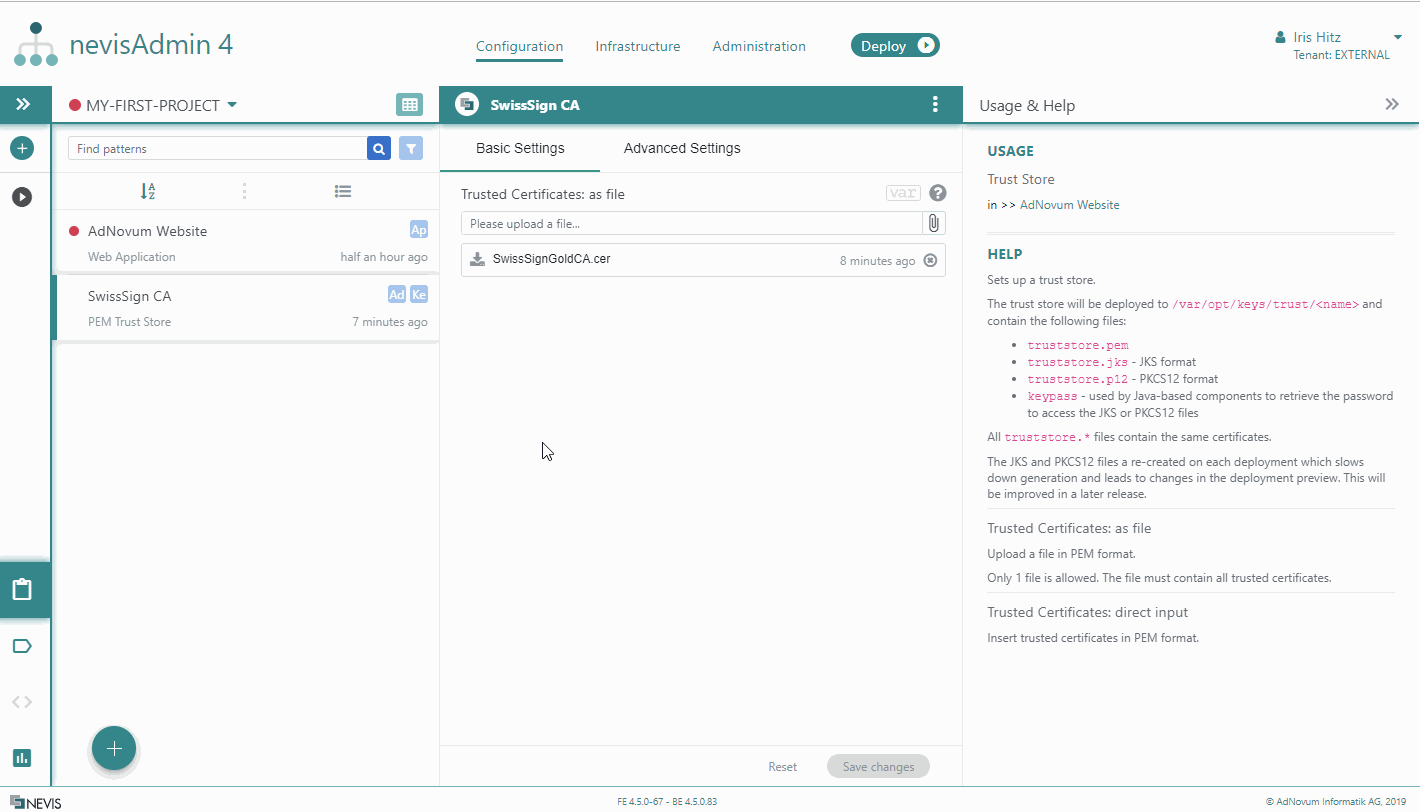This screenshot has height=812, width=1420.
Task: Click the Deploy button
Action: (x=895, y=46)
